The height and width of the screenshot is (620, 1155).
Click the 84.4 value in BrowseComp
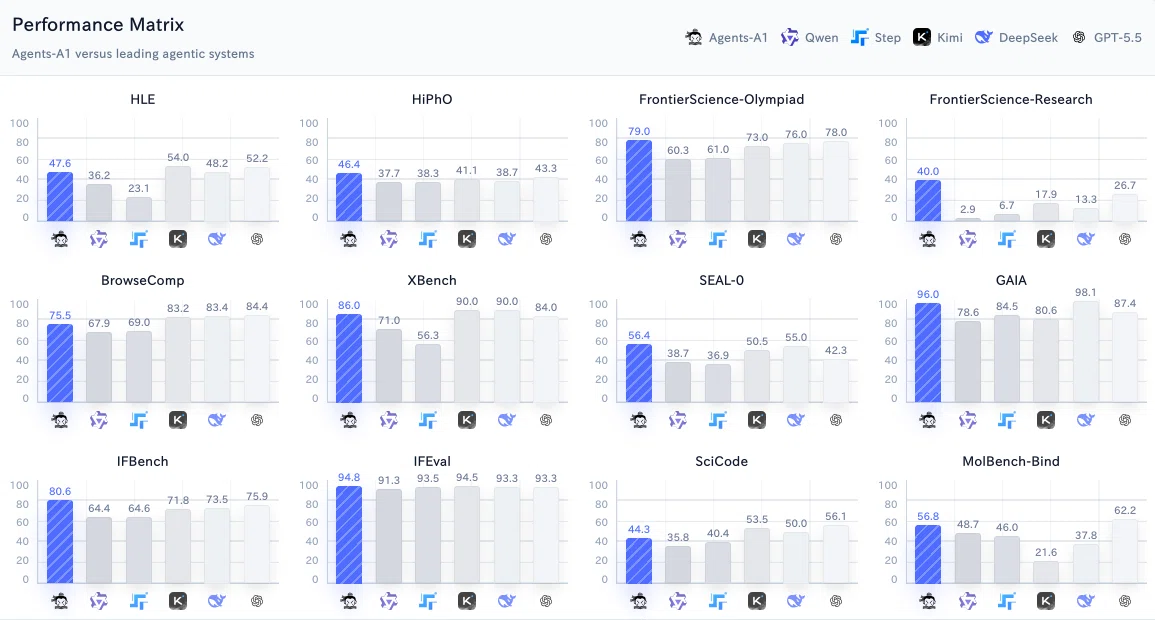pyautogui.click(x=256, y=306)
